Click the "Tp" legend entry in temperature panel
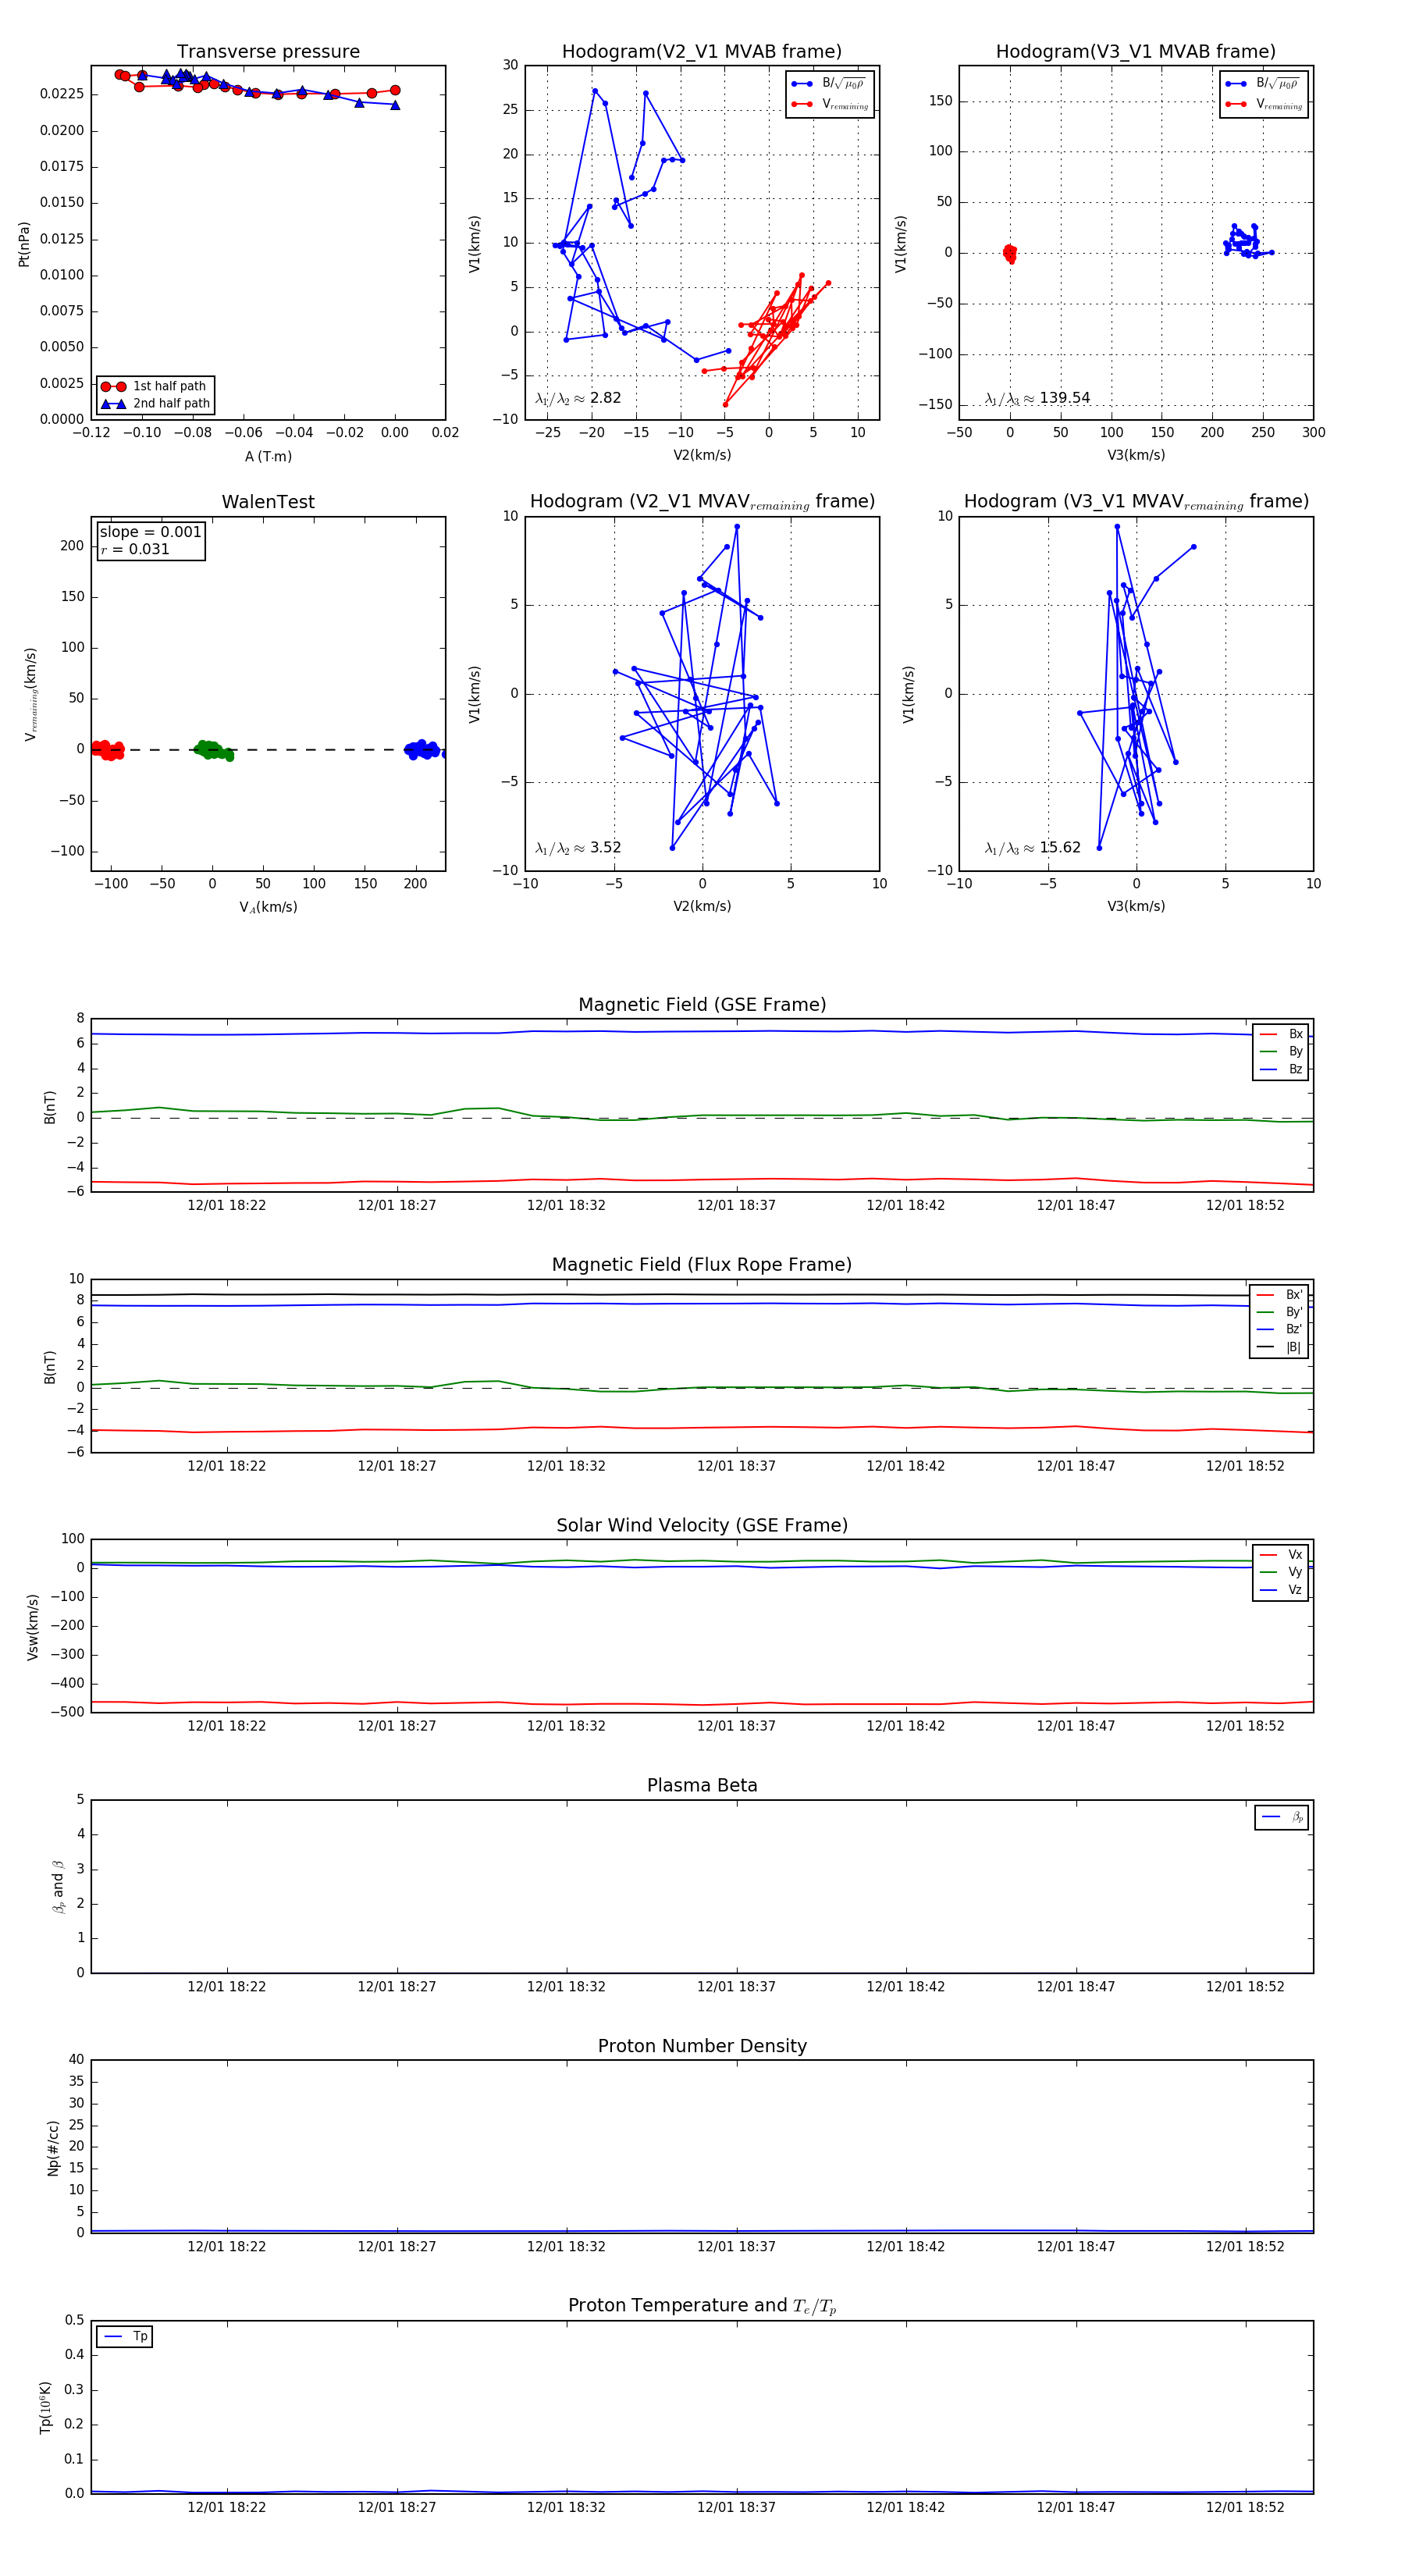 click(125, 2337)
